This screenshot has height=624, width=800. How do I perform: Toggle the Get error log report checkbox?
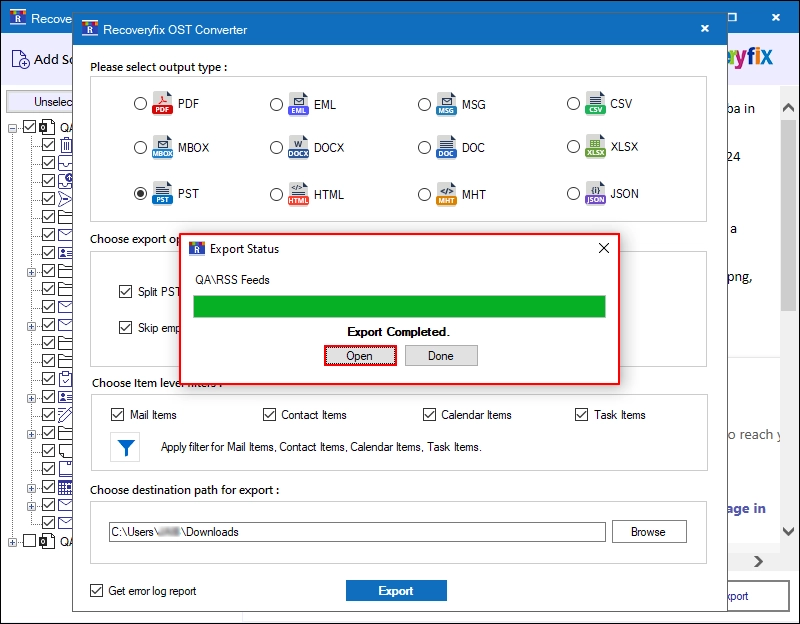[96, 590]
